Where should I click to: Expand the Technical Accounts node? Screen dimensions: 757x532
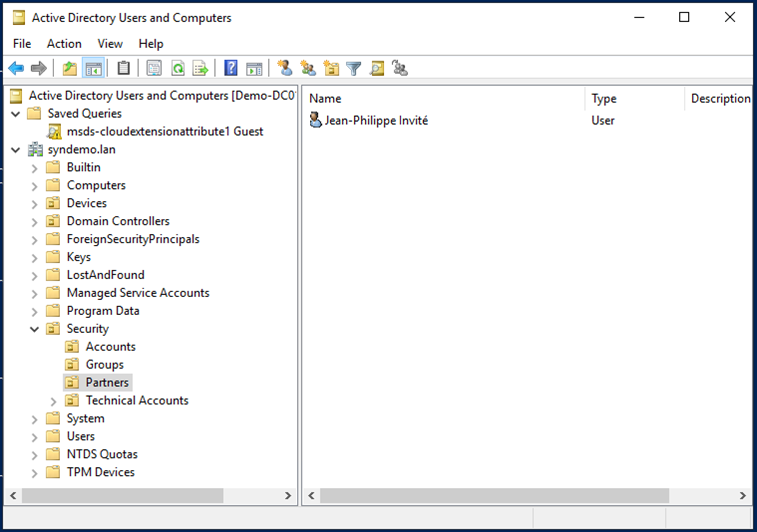pyautogui.click(x=54, y=401)
